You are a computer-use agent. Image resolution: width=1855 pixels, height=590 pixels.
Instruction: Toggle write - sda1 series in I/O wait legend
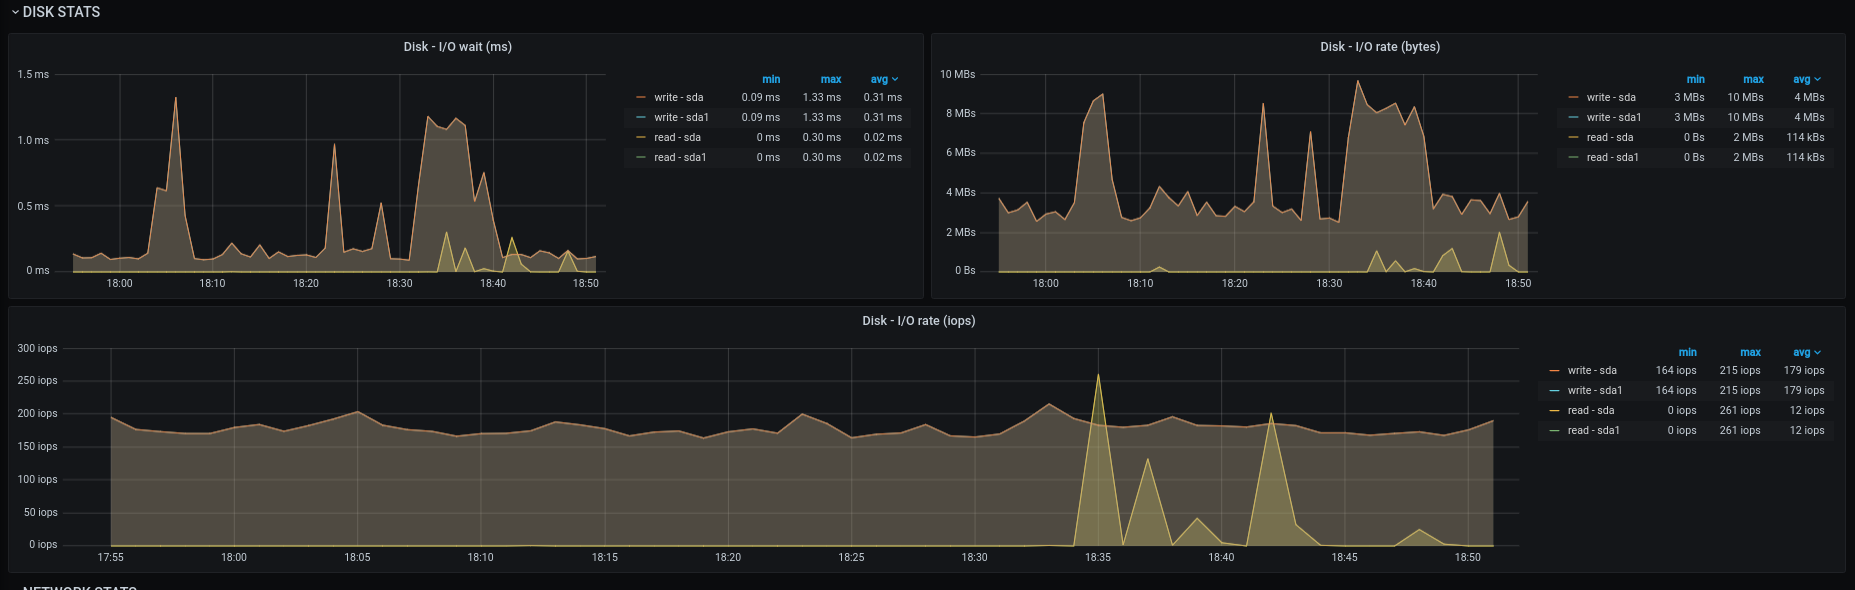[682, 117]
